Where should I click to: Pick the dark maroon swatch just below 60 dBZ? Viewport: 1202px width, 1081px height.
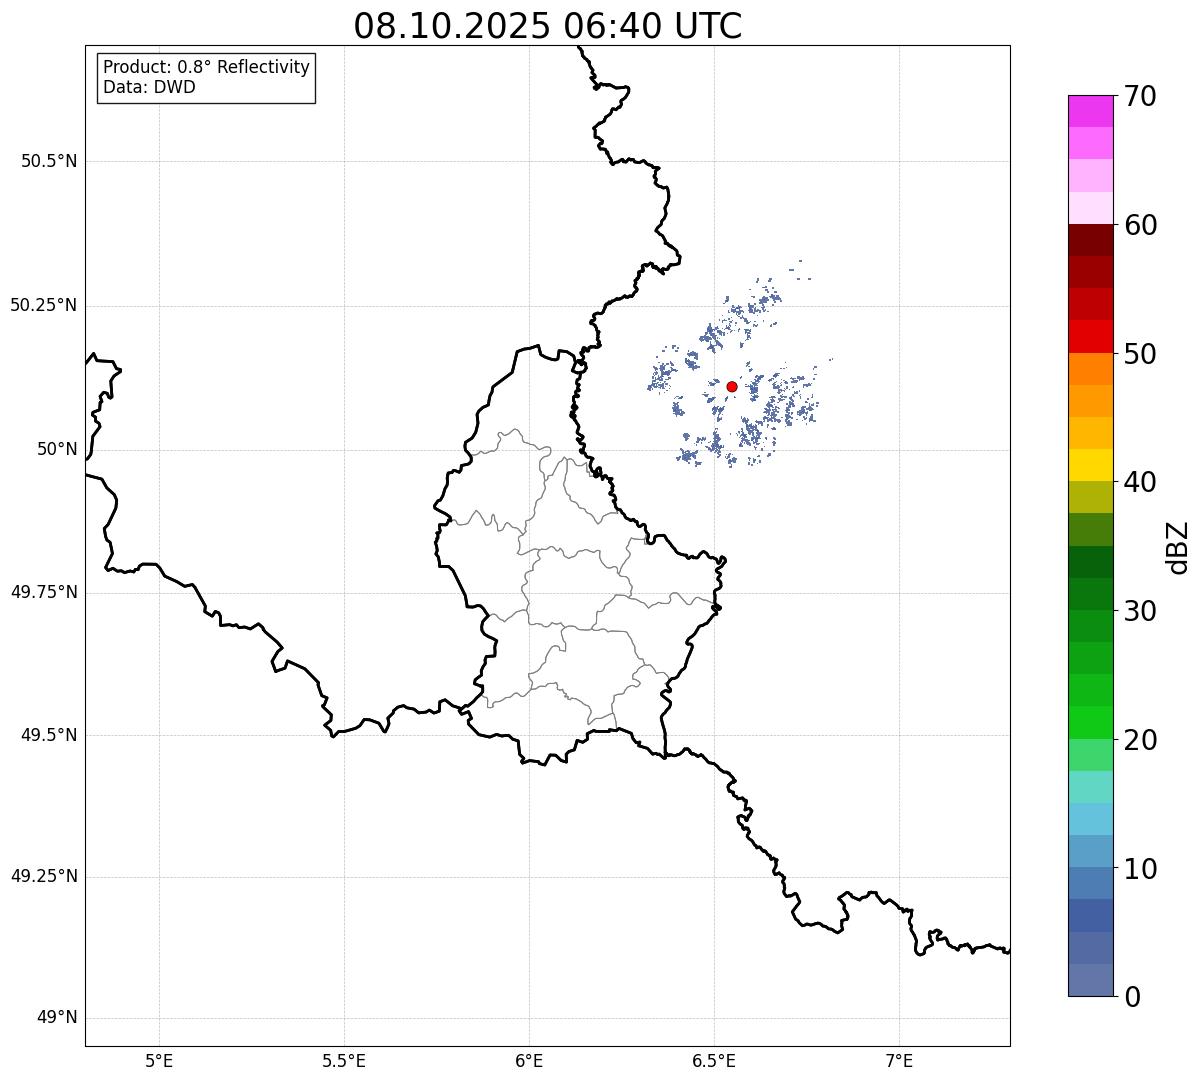1091,240
